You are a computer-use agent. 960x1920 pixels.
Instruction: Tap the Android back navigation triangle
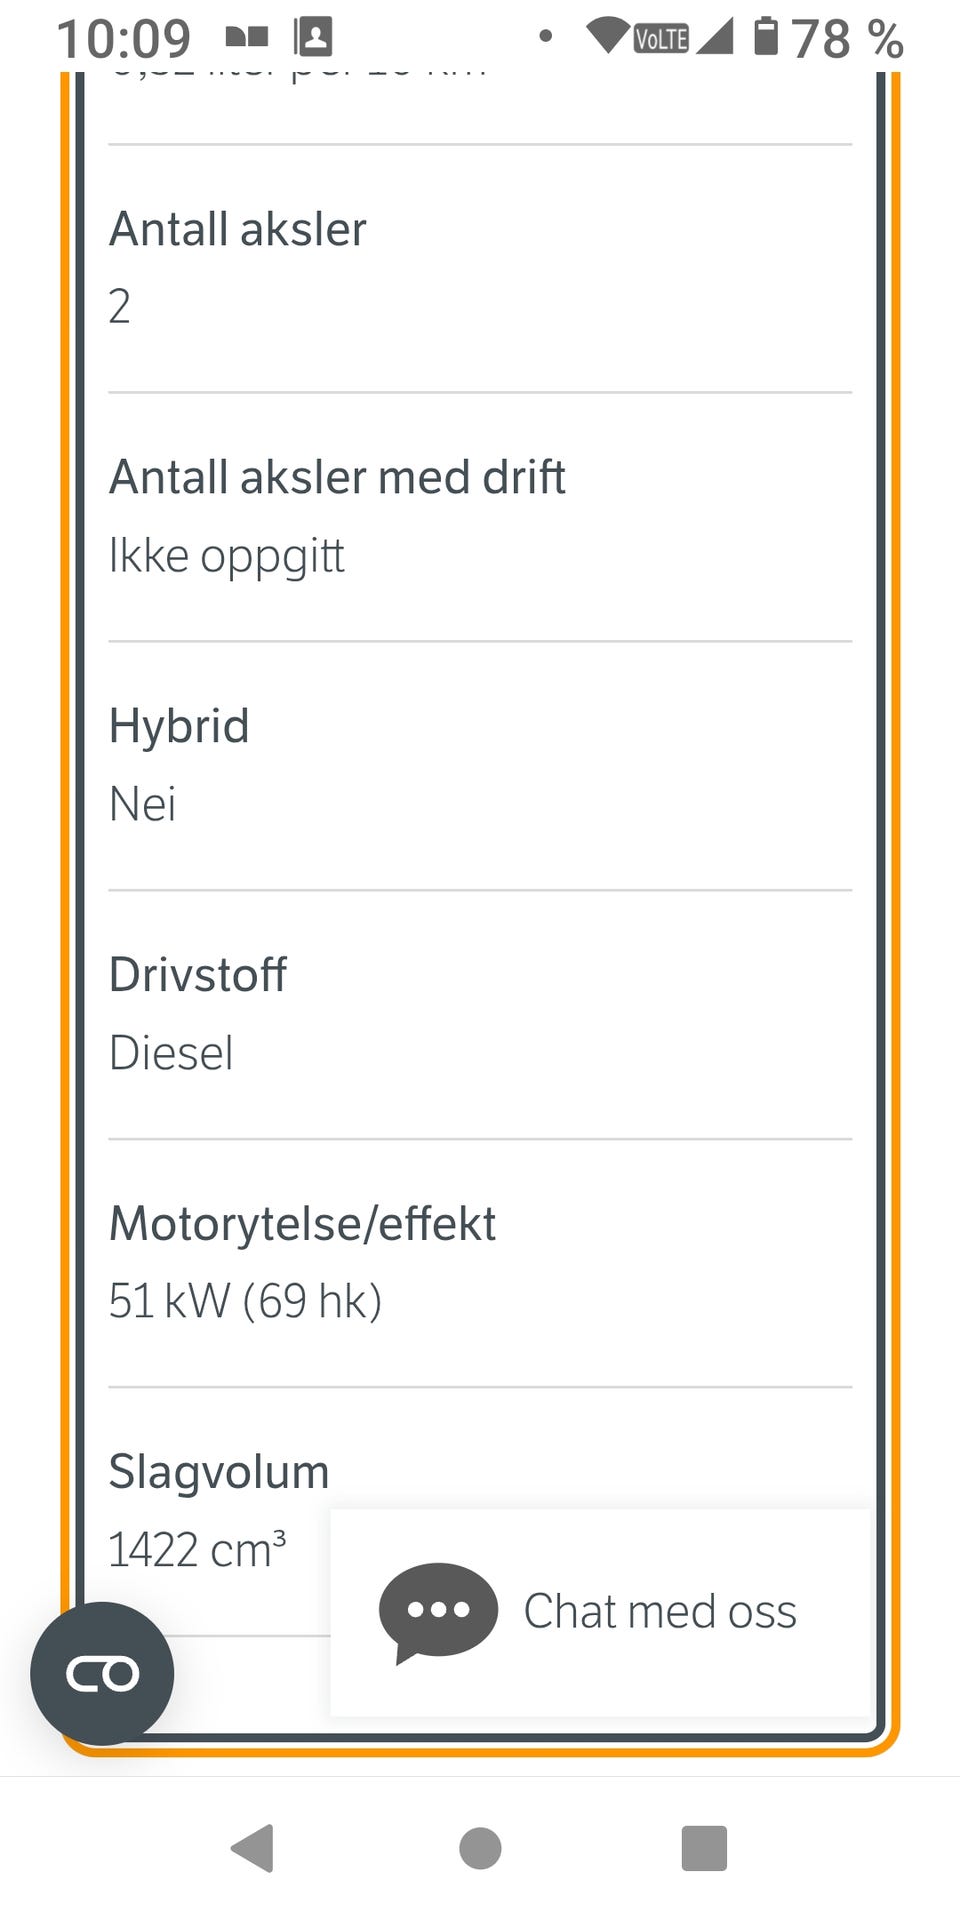(252, 1848)
